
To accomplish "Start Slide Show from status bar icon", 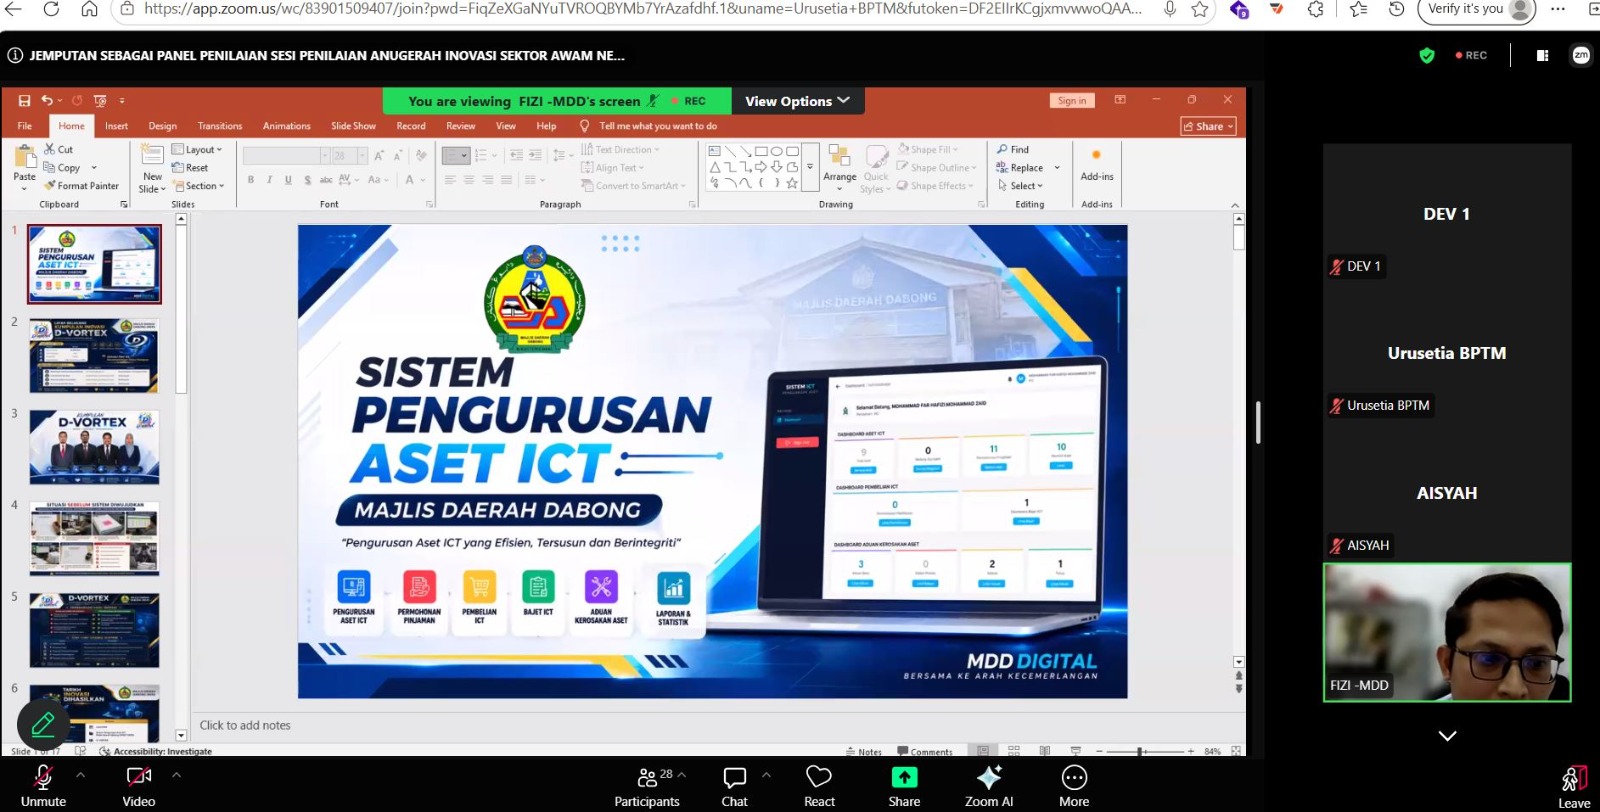I will coord(1076,751).
